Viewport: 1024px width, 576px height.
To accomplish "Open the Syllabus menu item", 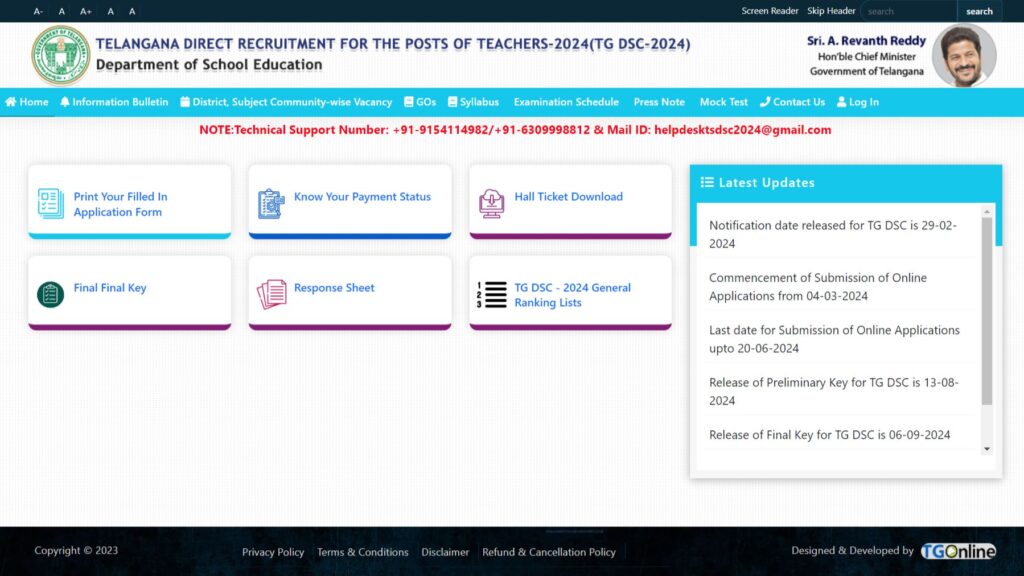I will [x=473, y=102].
